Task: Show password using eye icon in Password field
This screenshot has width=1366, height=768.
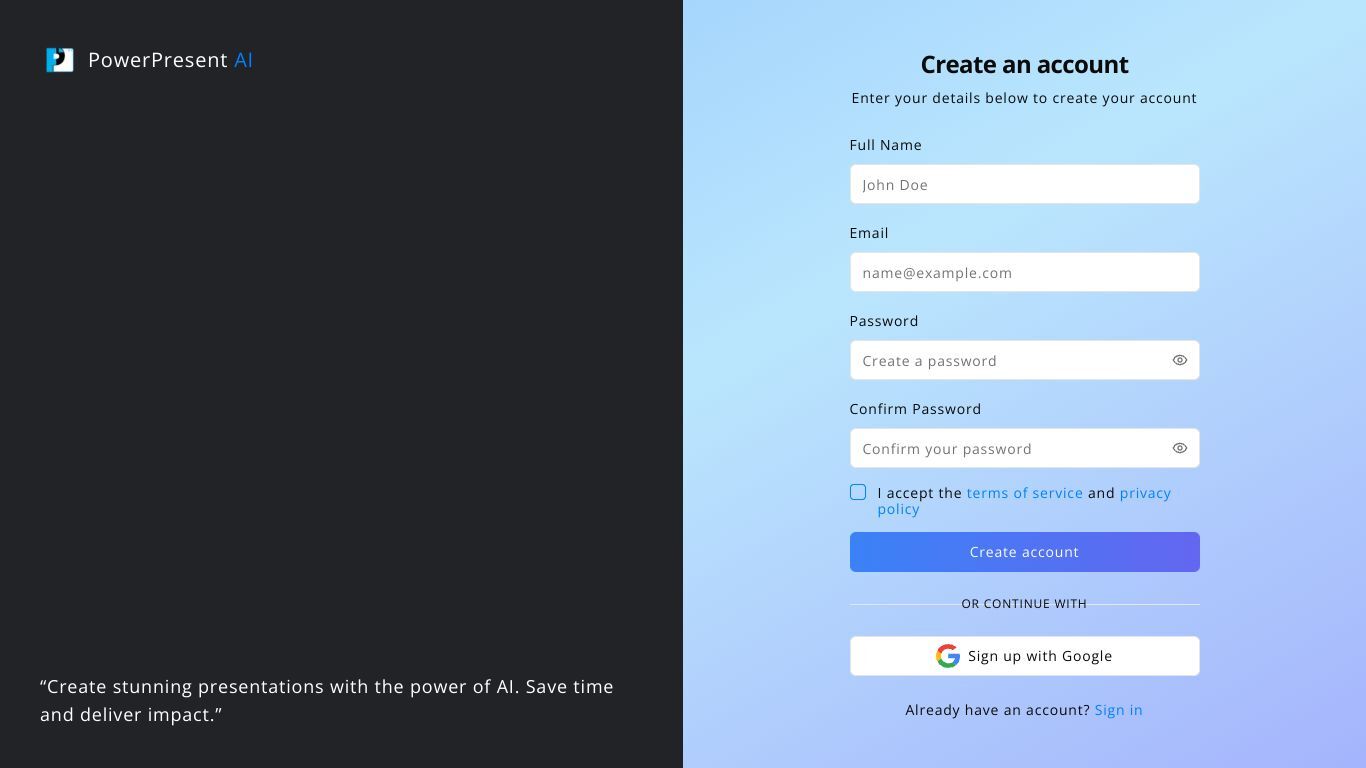Action: tap(1180, 360)
